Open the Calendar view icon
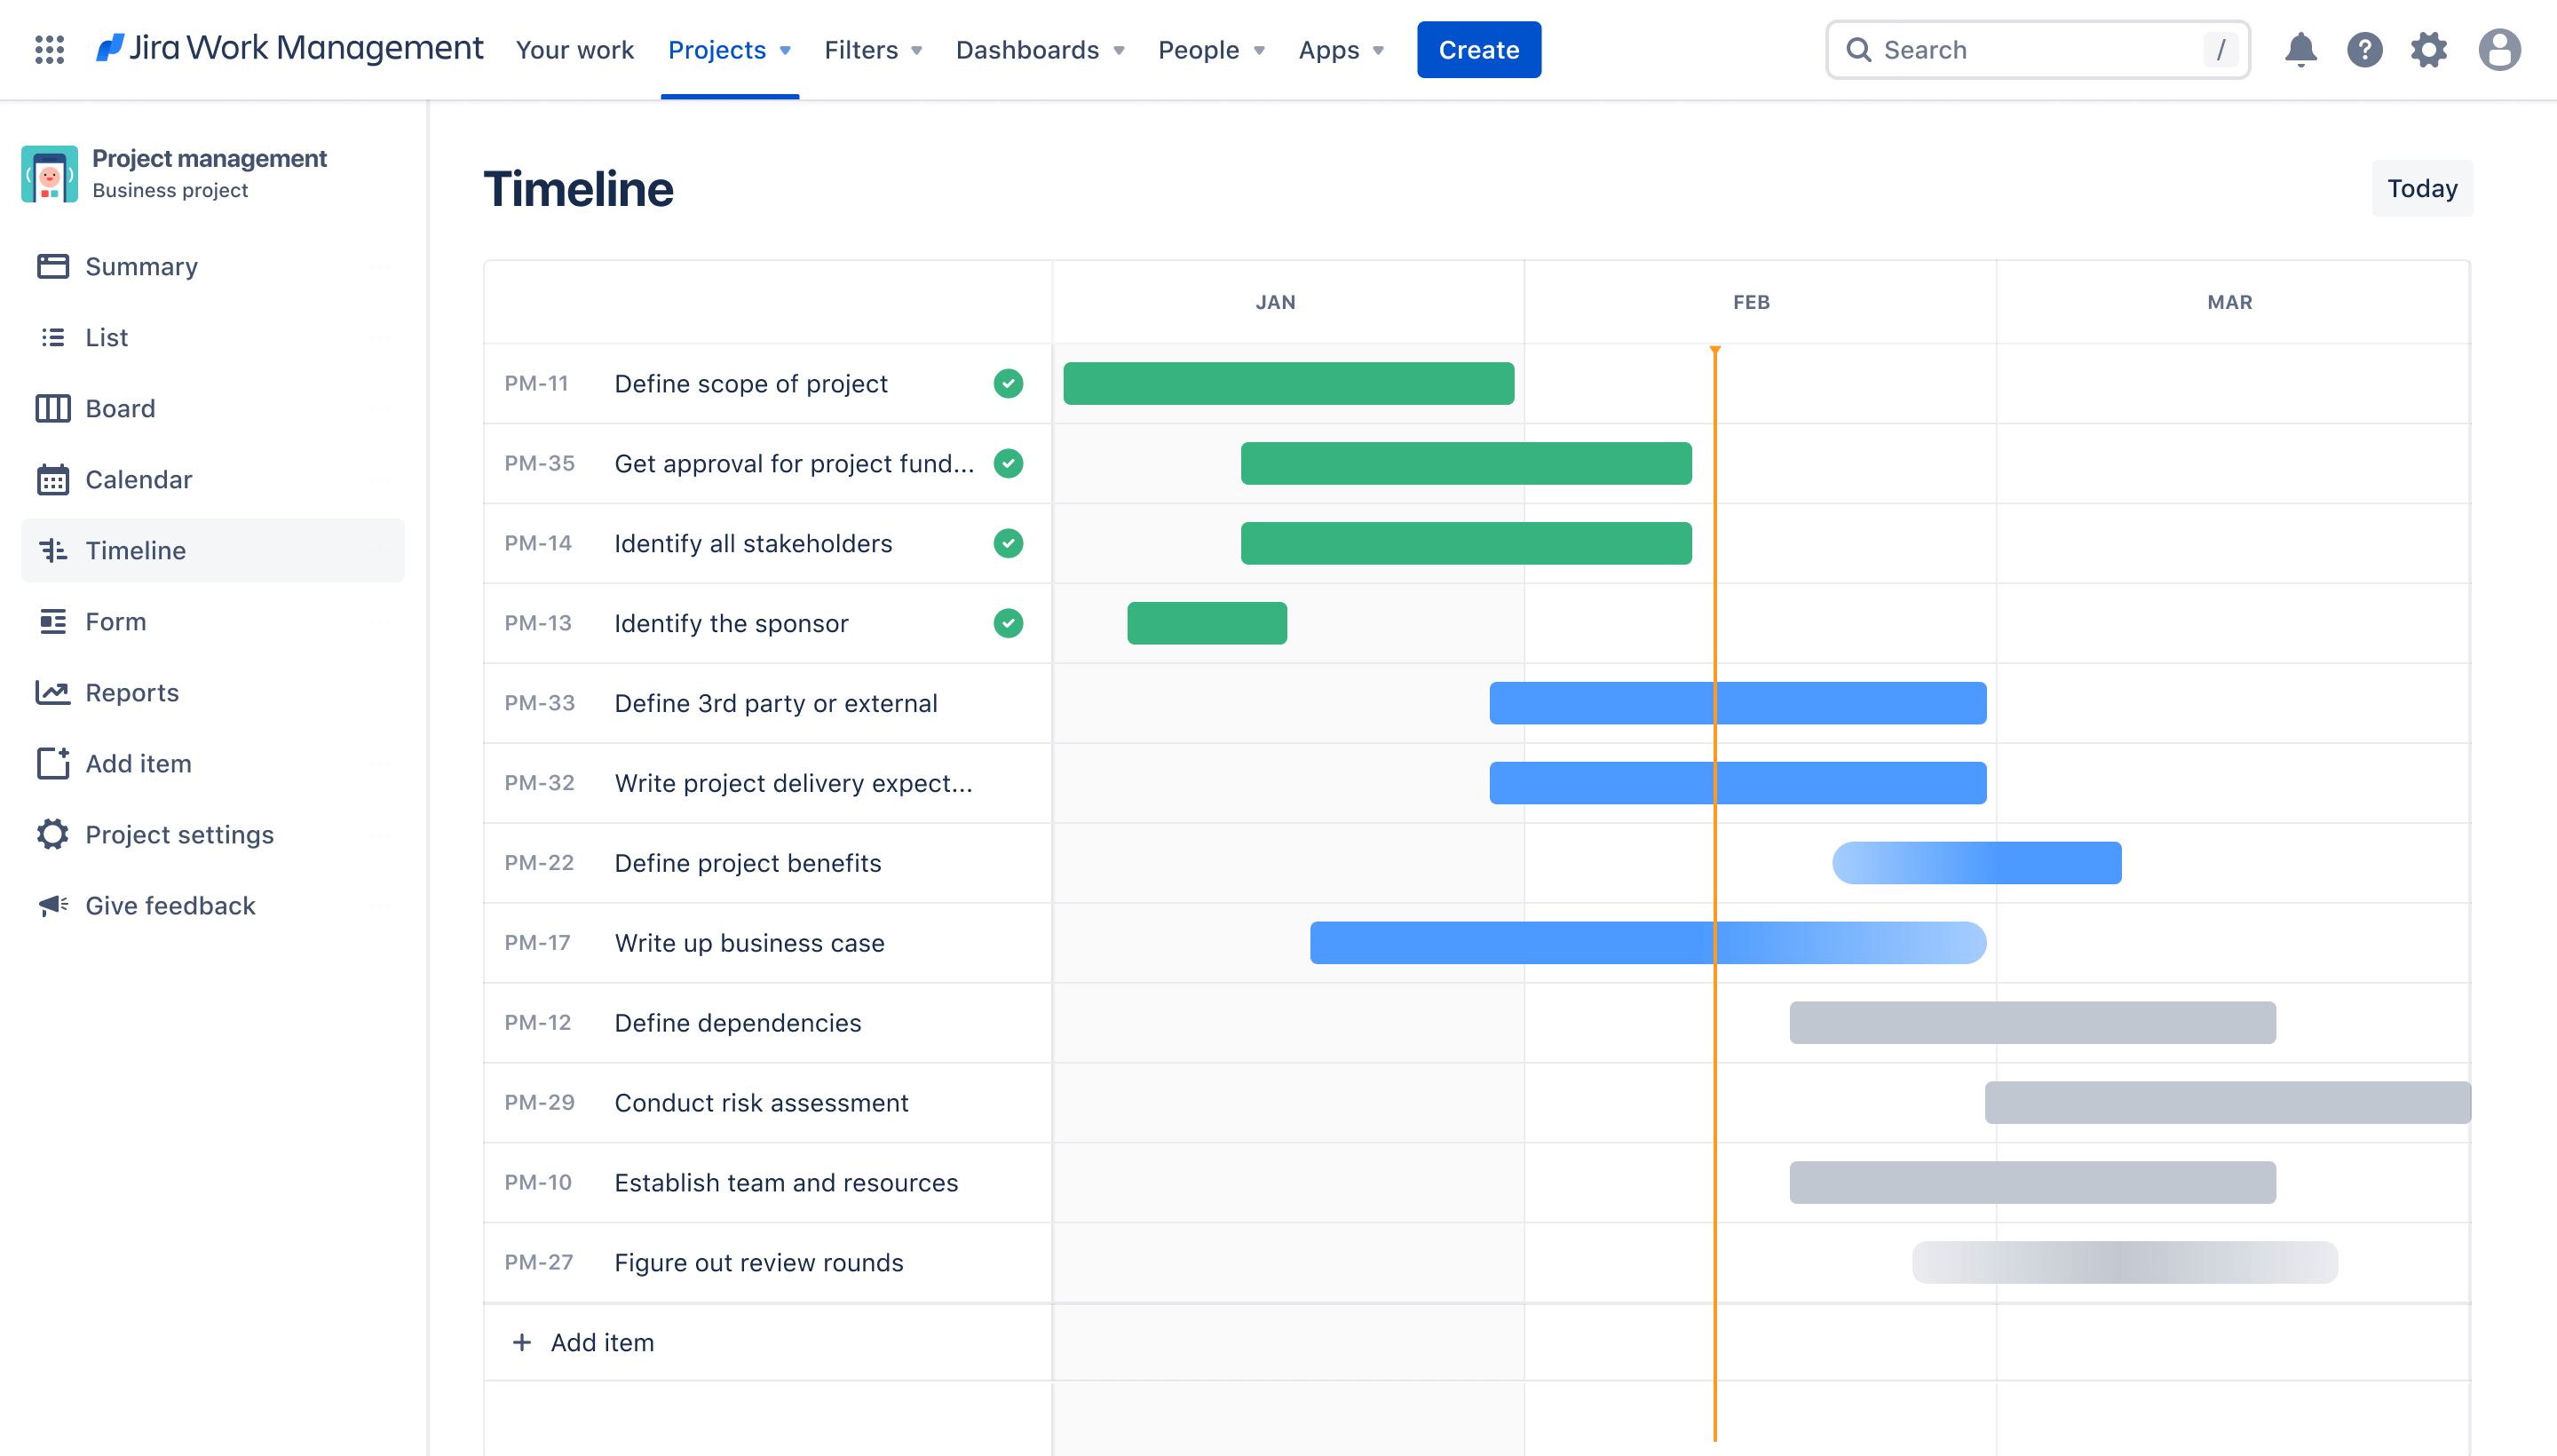 point(52,479)
